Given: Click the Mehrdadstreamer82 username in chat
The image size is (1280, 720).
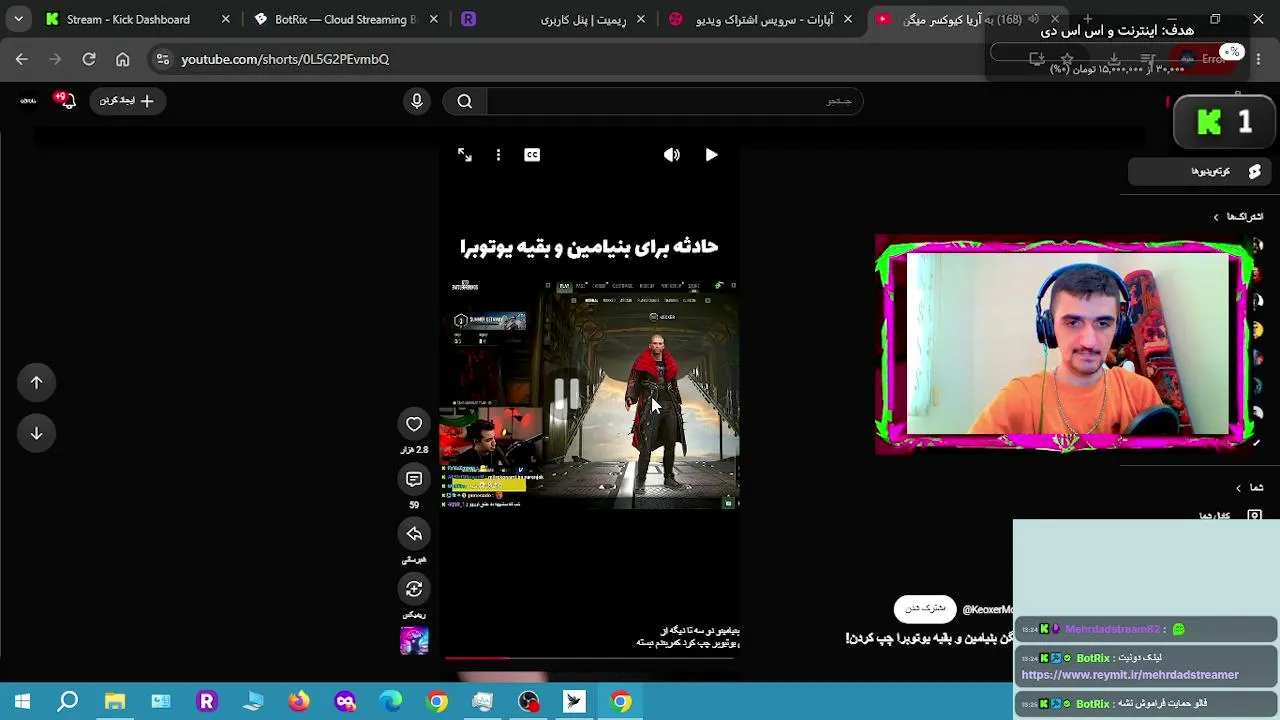Looking at the screenshot, I should tap(1112, 629).
